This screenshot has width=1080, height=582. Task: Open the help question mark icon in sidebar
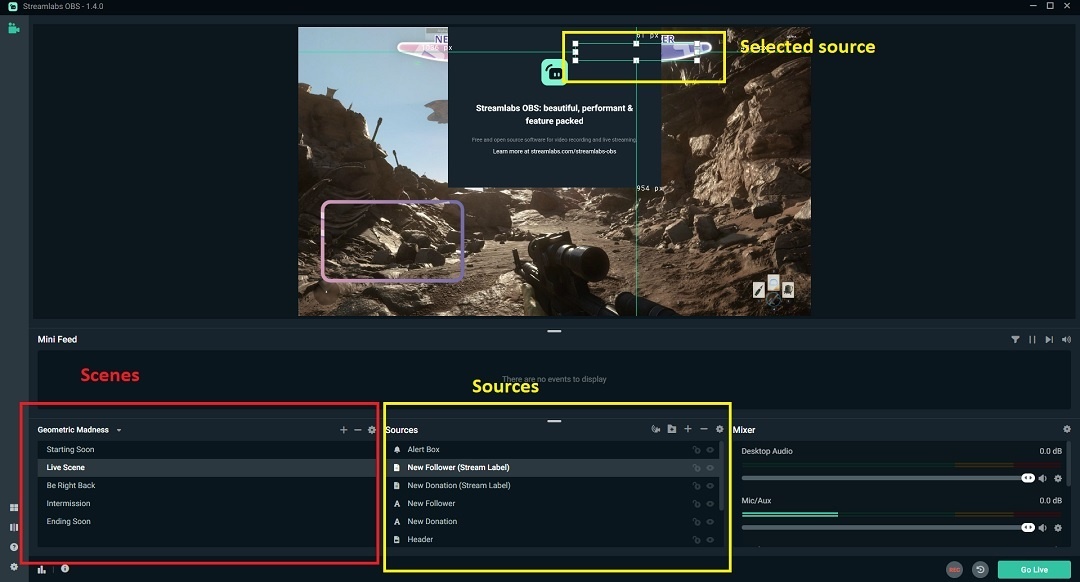tap(14, 547)
